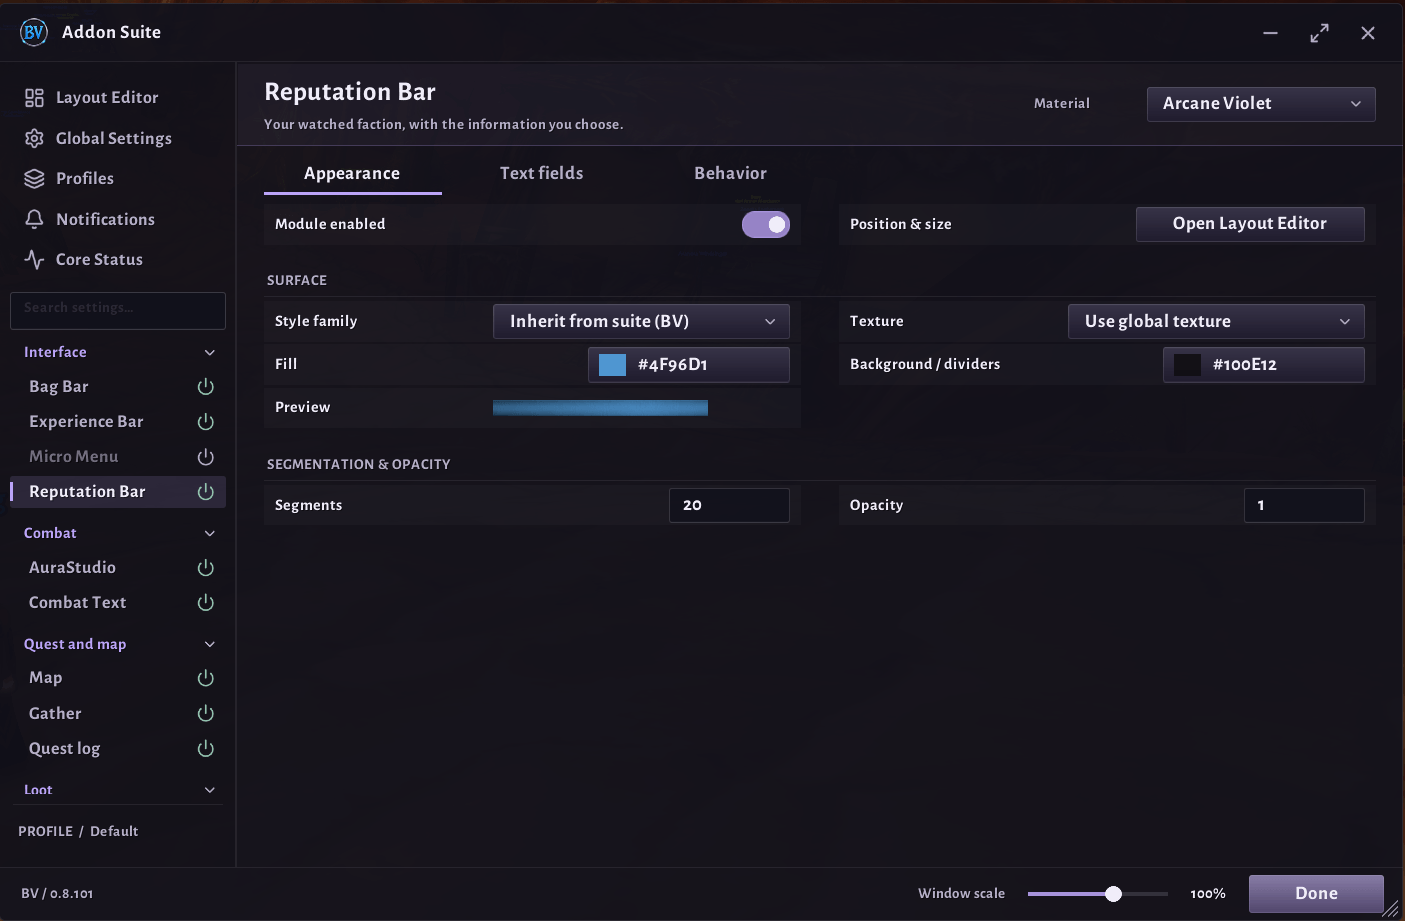This screenshot has width=1405, height=921.
Task: Toggle power icon for Micro Menu
Action: (206, 457)
